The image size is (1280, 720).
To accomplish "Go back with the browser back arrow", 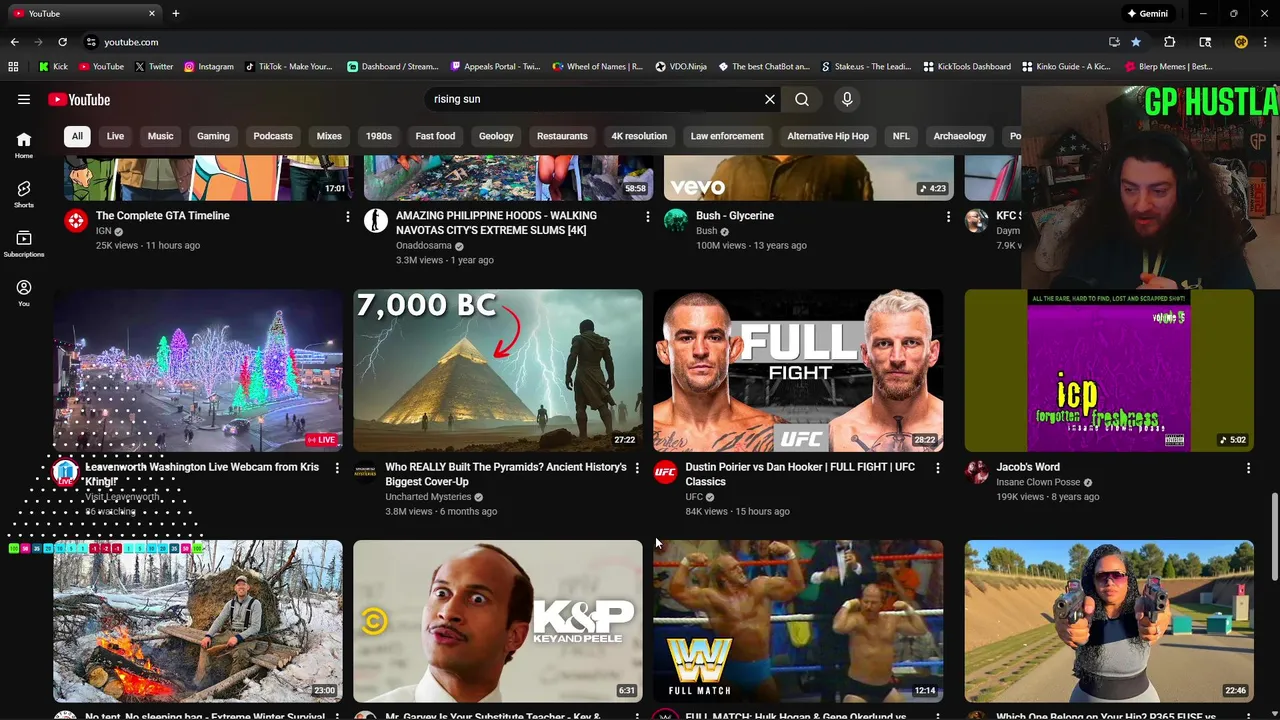I will [x=14, y=42].
